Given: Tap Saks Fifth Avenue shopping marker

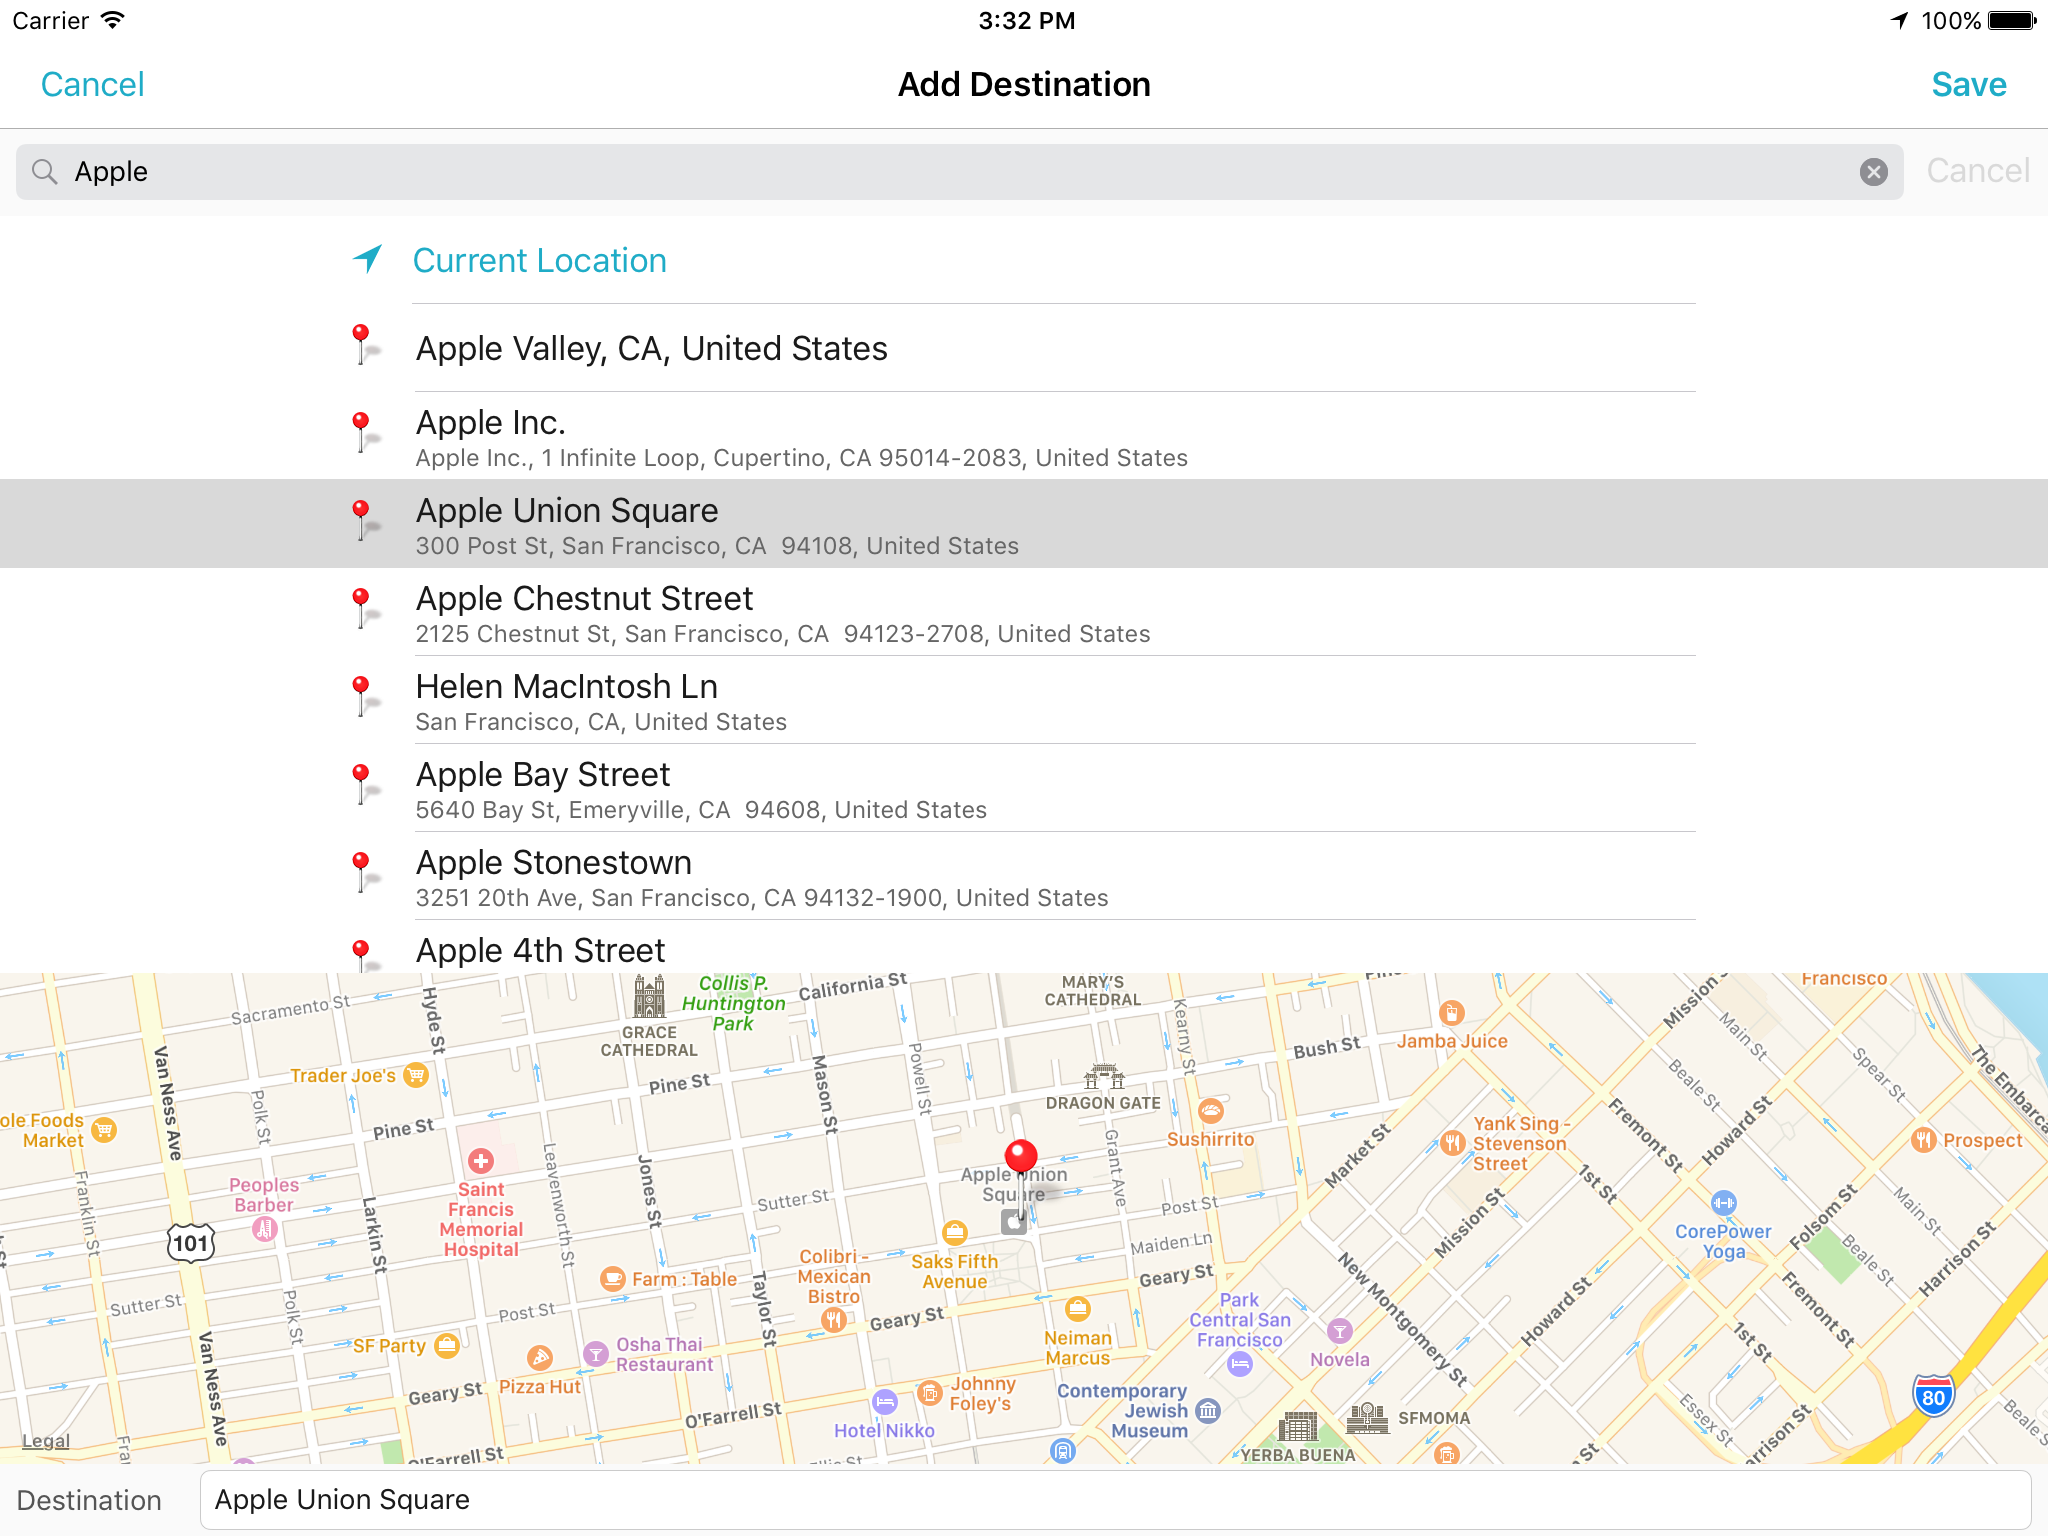Looking at the screenshot, I should [955, 1232].
